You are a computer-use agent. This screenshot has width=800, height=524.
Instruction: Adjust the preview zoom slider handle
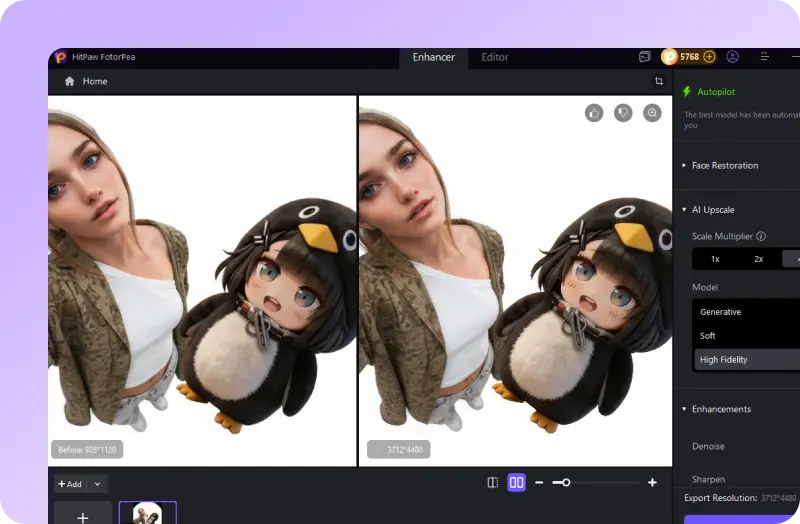[566, 482]
